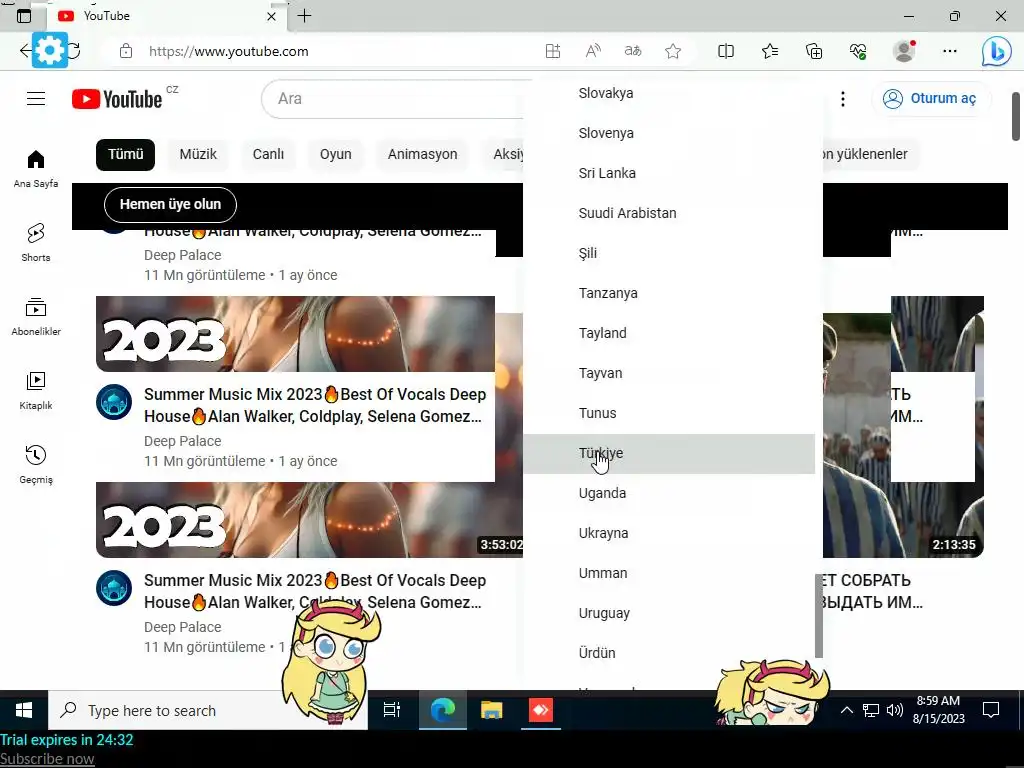Click the YouTube logo
1024x768 pixels.
click(117, 99)
